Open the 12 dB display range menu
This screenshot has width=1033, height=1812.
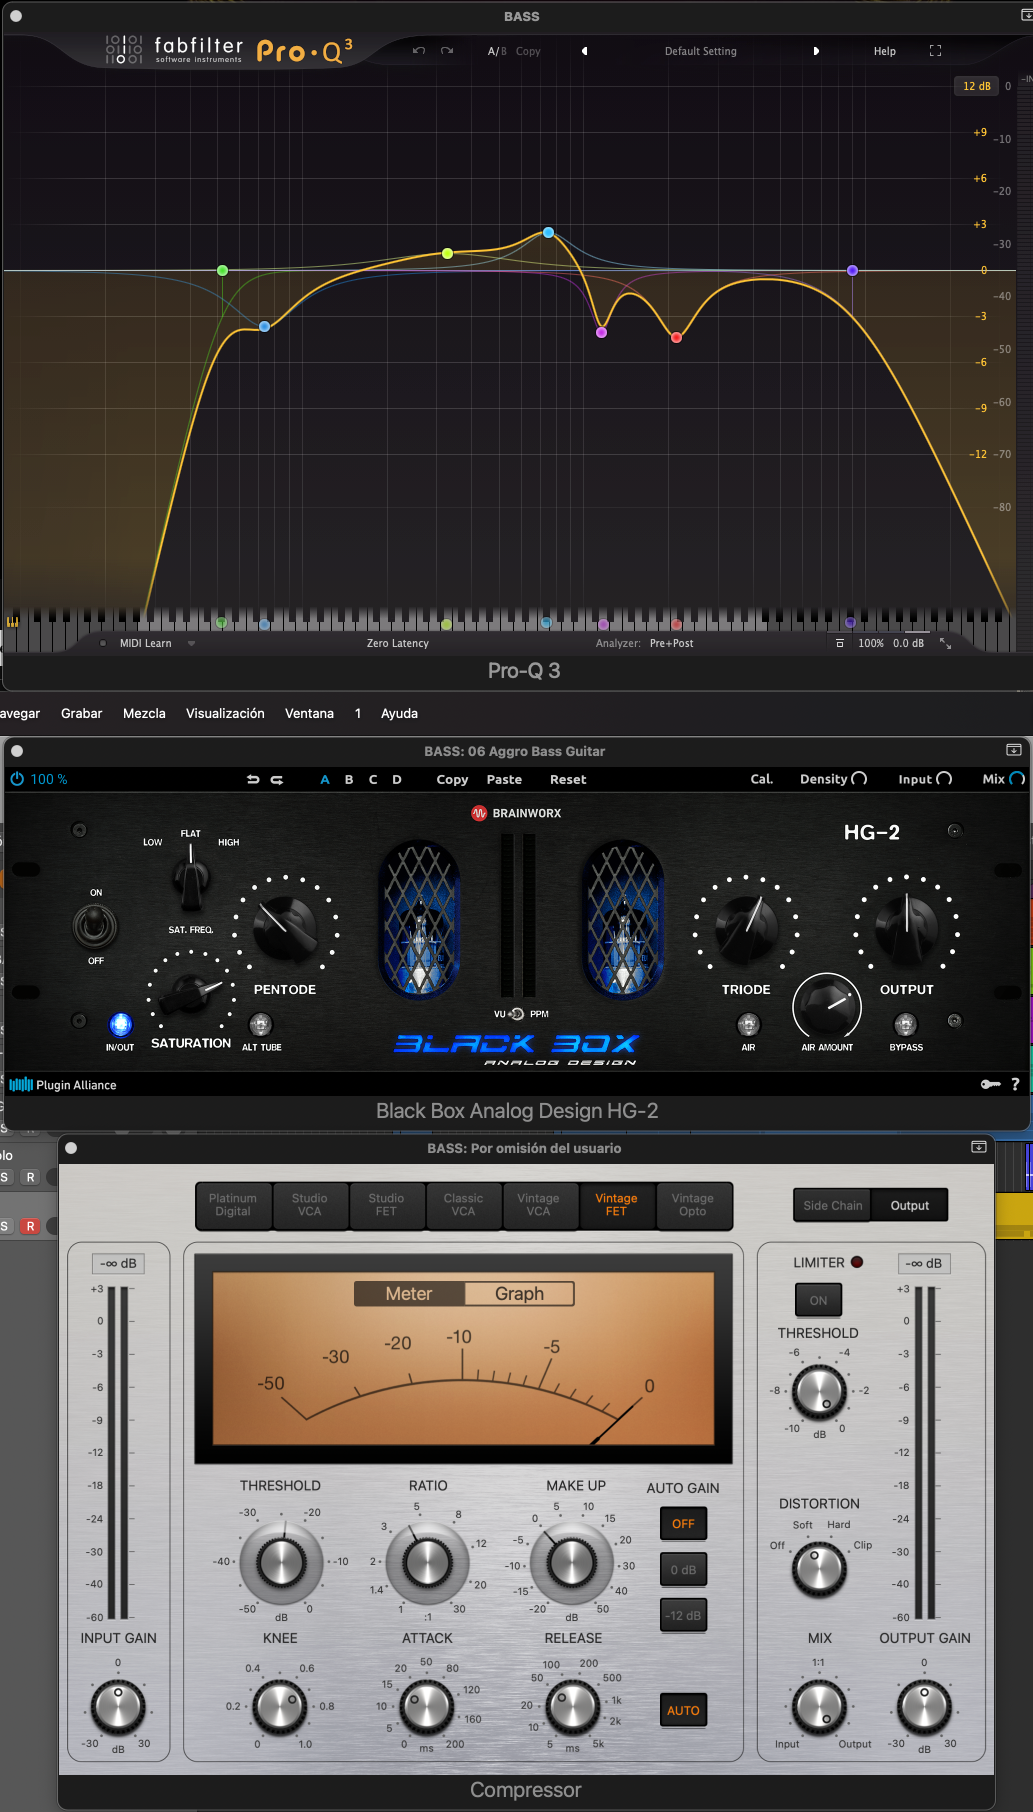coord(976,86)
